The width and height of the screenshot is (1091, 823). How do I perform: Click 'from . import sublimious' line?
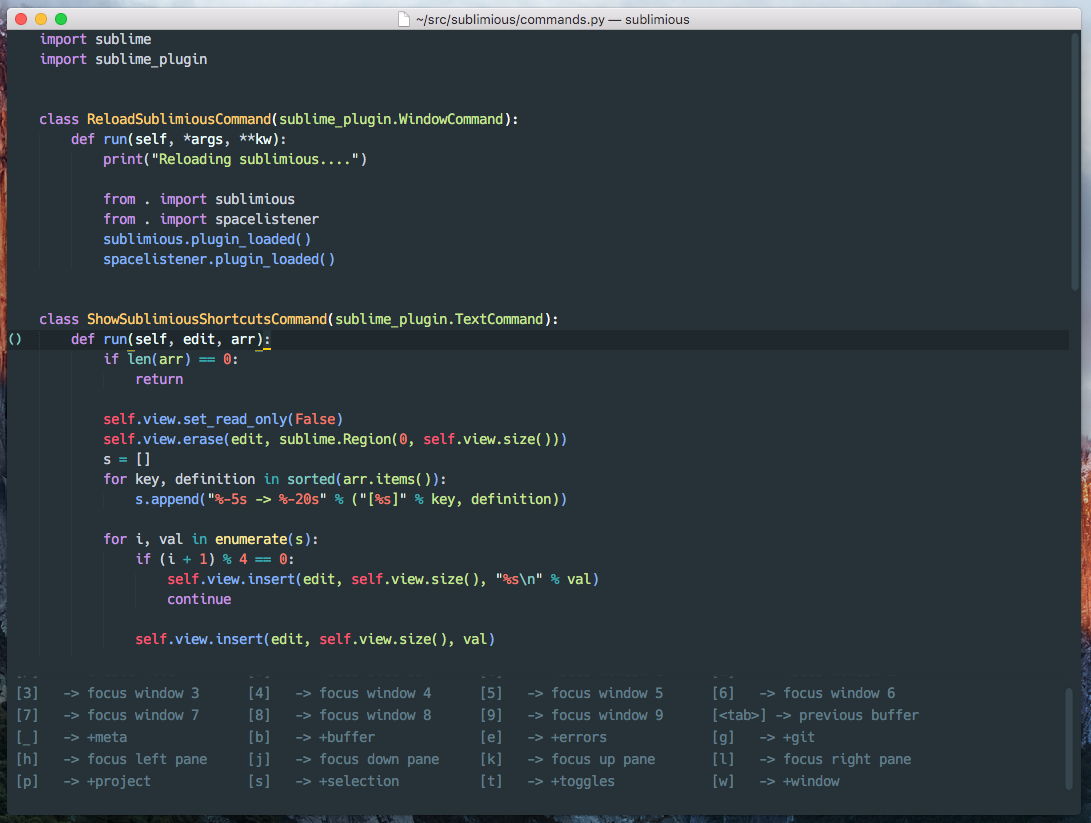tap(199, 200)
